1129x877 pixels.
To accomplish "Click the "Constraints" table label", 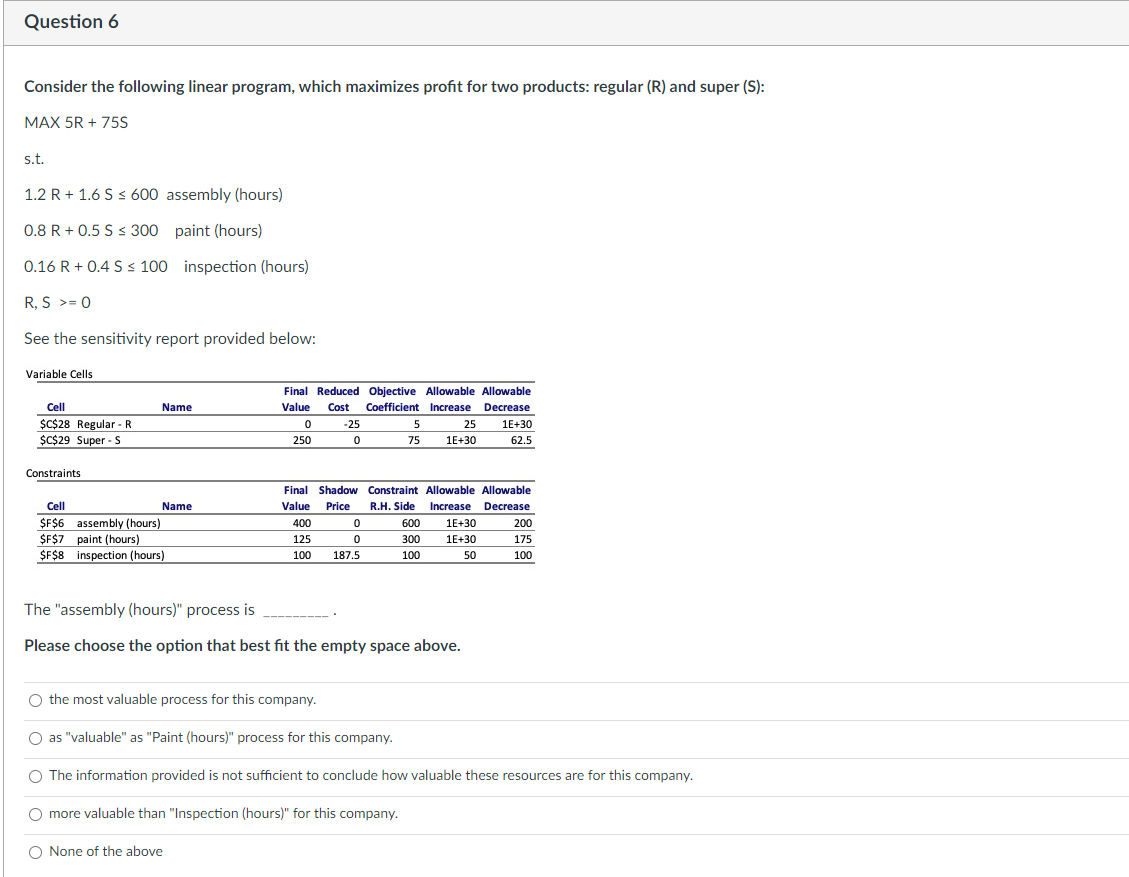I will pyautogui.click(x=52, y=472).
